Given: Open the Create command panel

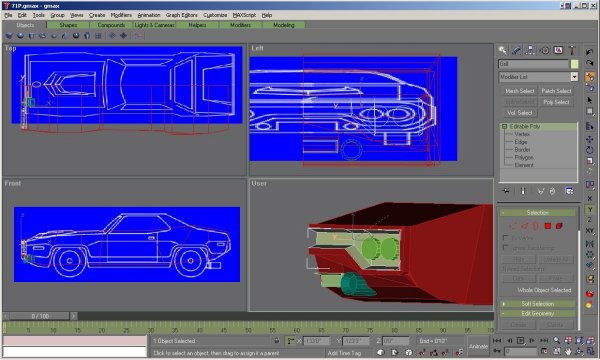Looking at the screenshot, I should point(502,50).
